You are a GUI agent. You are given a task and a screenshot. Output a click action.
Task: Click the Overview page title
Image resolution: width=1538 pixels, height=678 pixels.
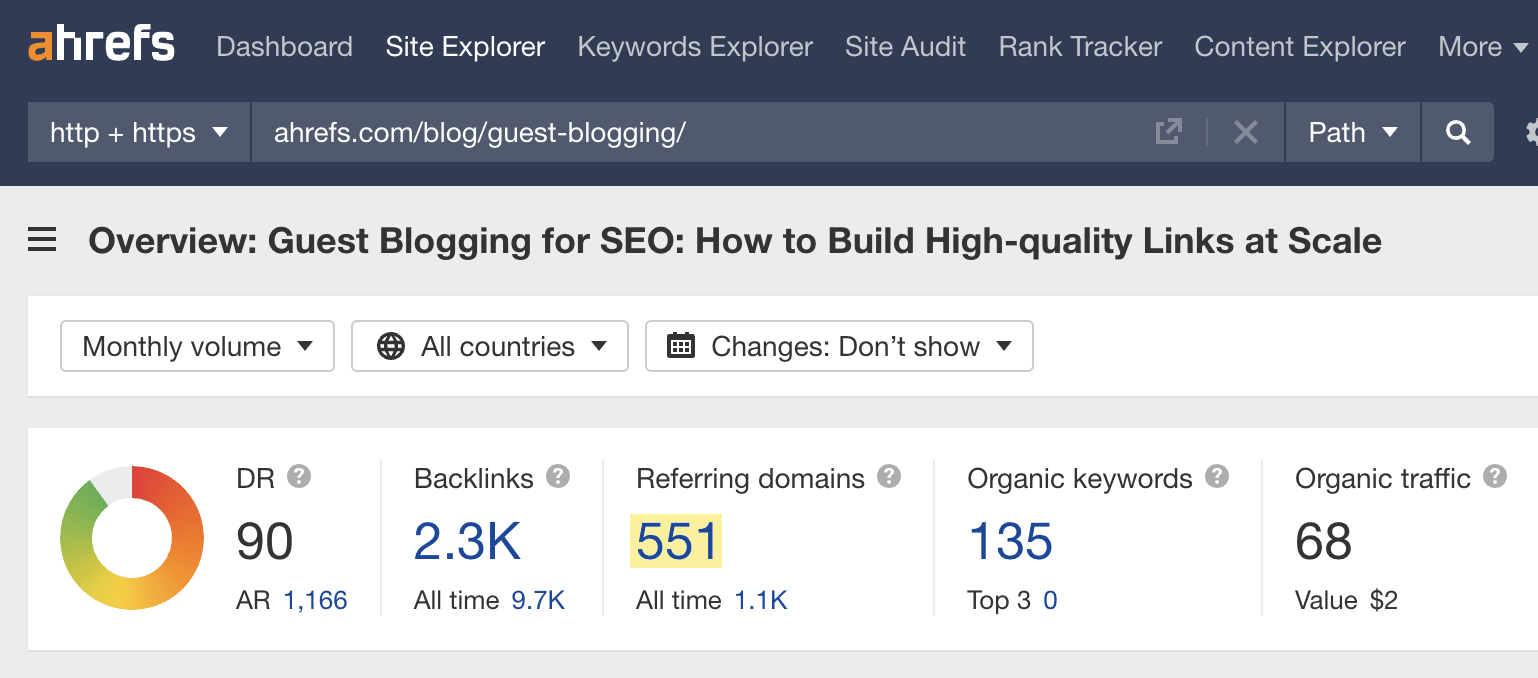tap(735, 241)
